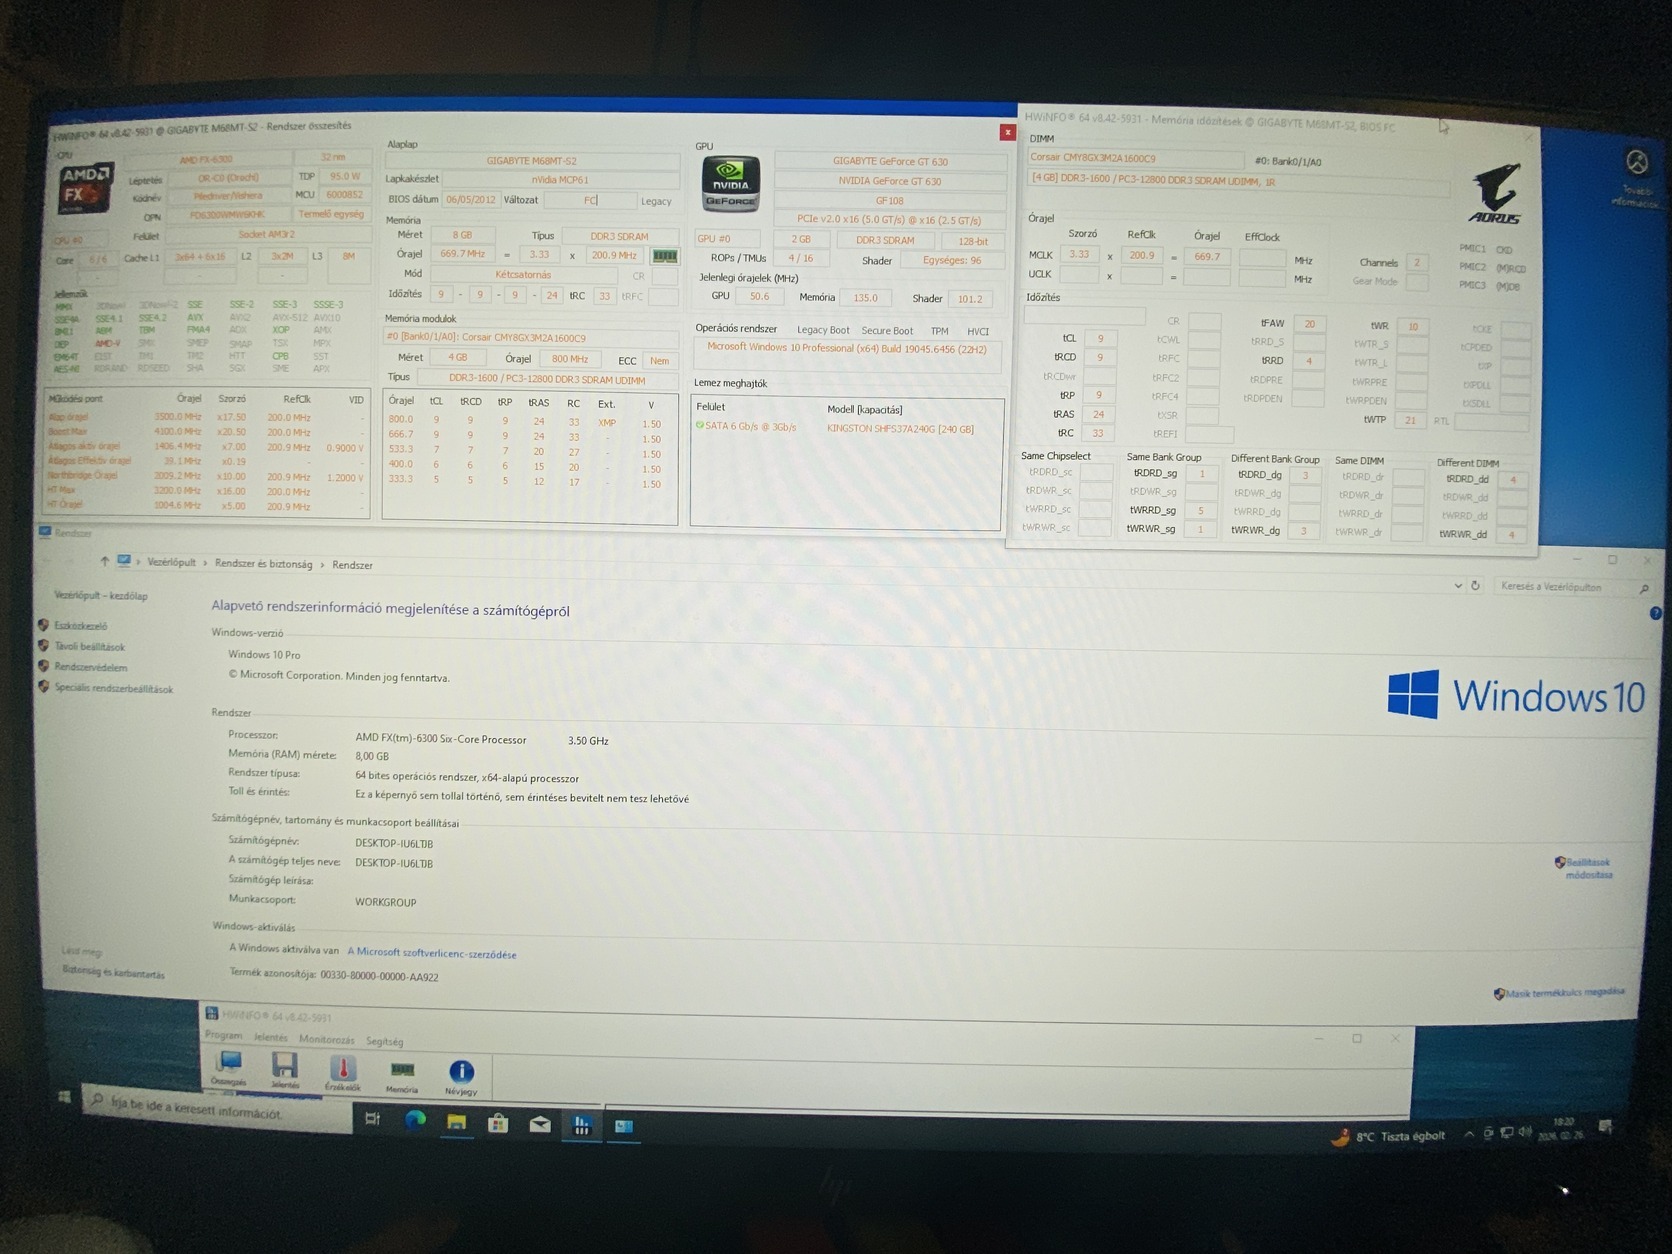Click the green SATA status icon in drives list

[699, 426]
